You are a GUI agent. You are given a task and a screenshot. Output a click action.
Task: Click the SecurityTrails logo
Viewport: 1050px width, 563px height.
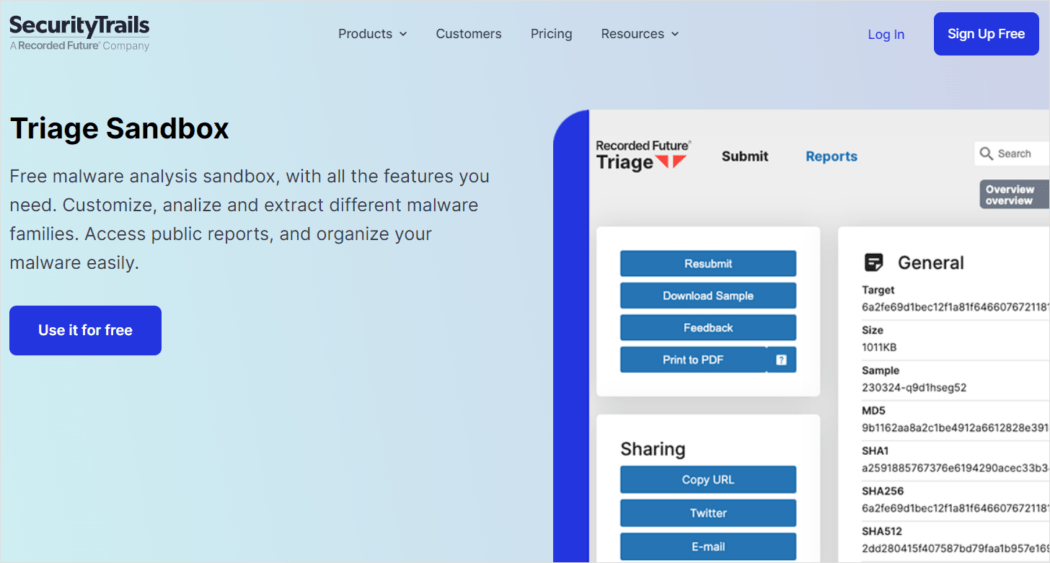80,32
